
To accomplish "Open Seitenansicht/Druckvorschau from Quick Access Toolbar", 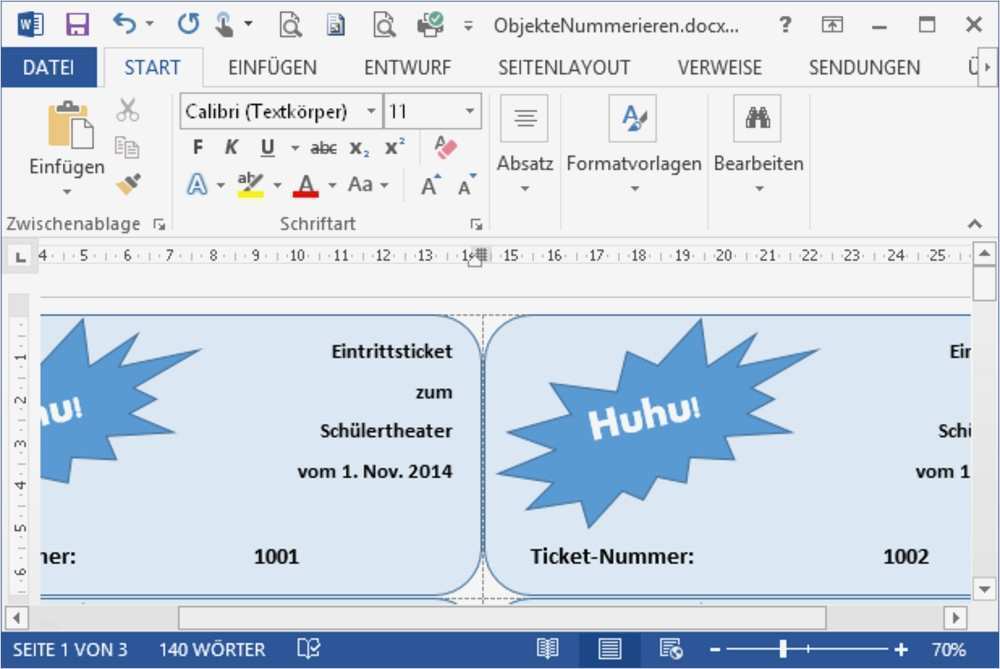I will 290,24.
